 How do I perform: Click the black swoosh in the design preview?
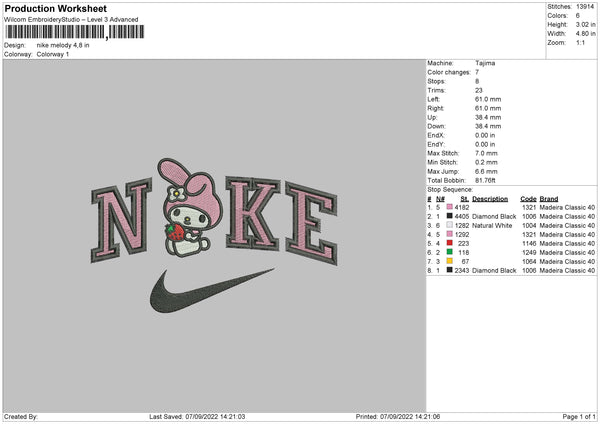[x=212, y=291]
